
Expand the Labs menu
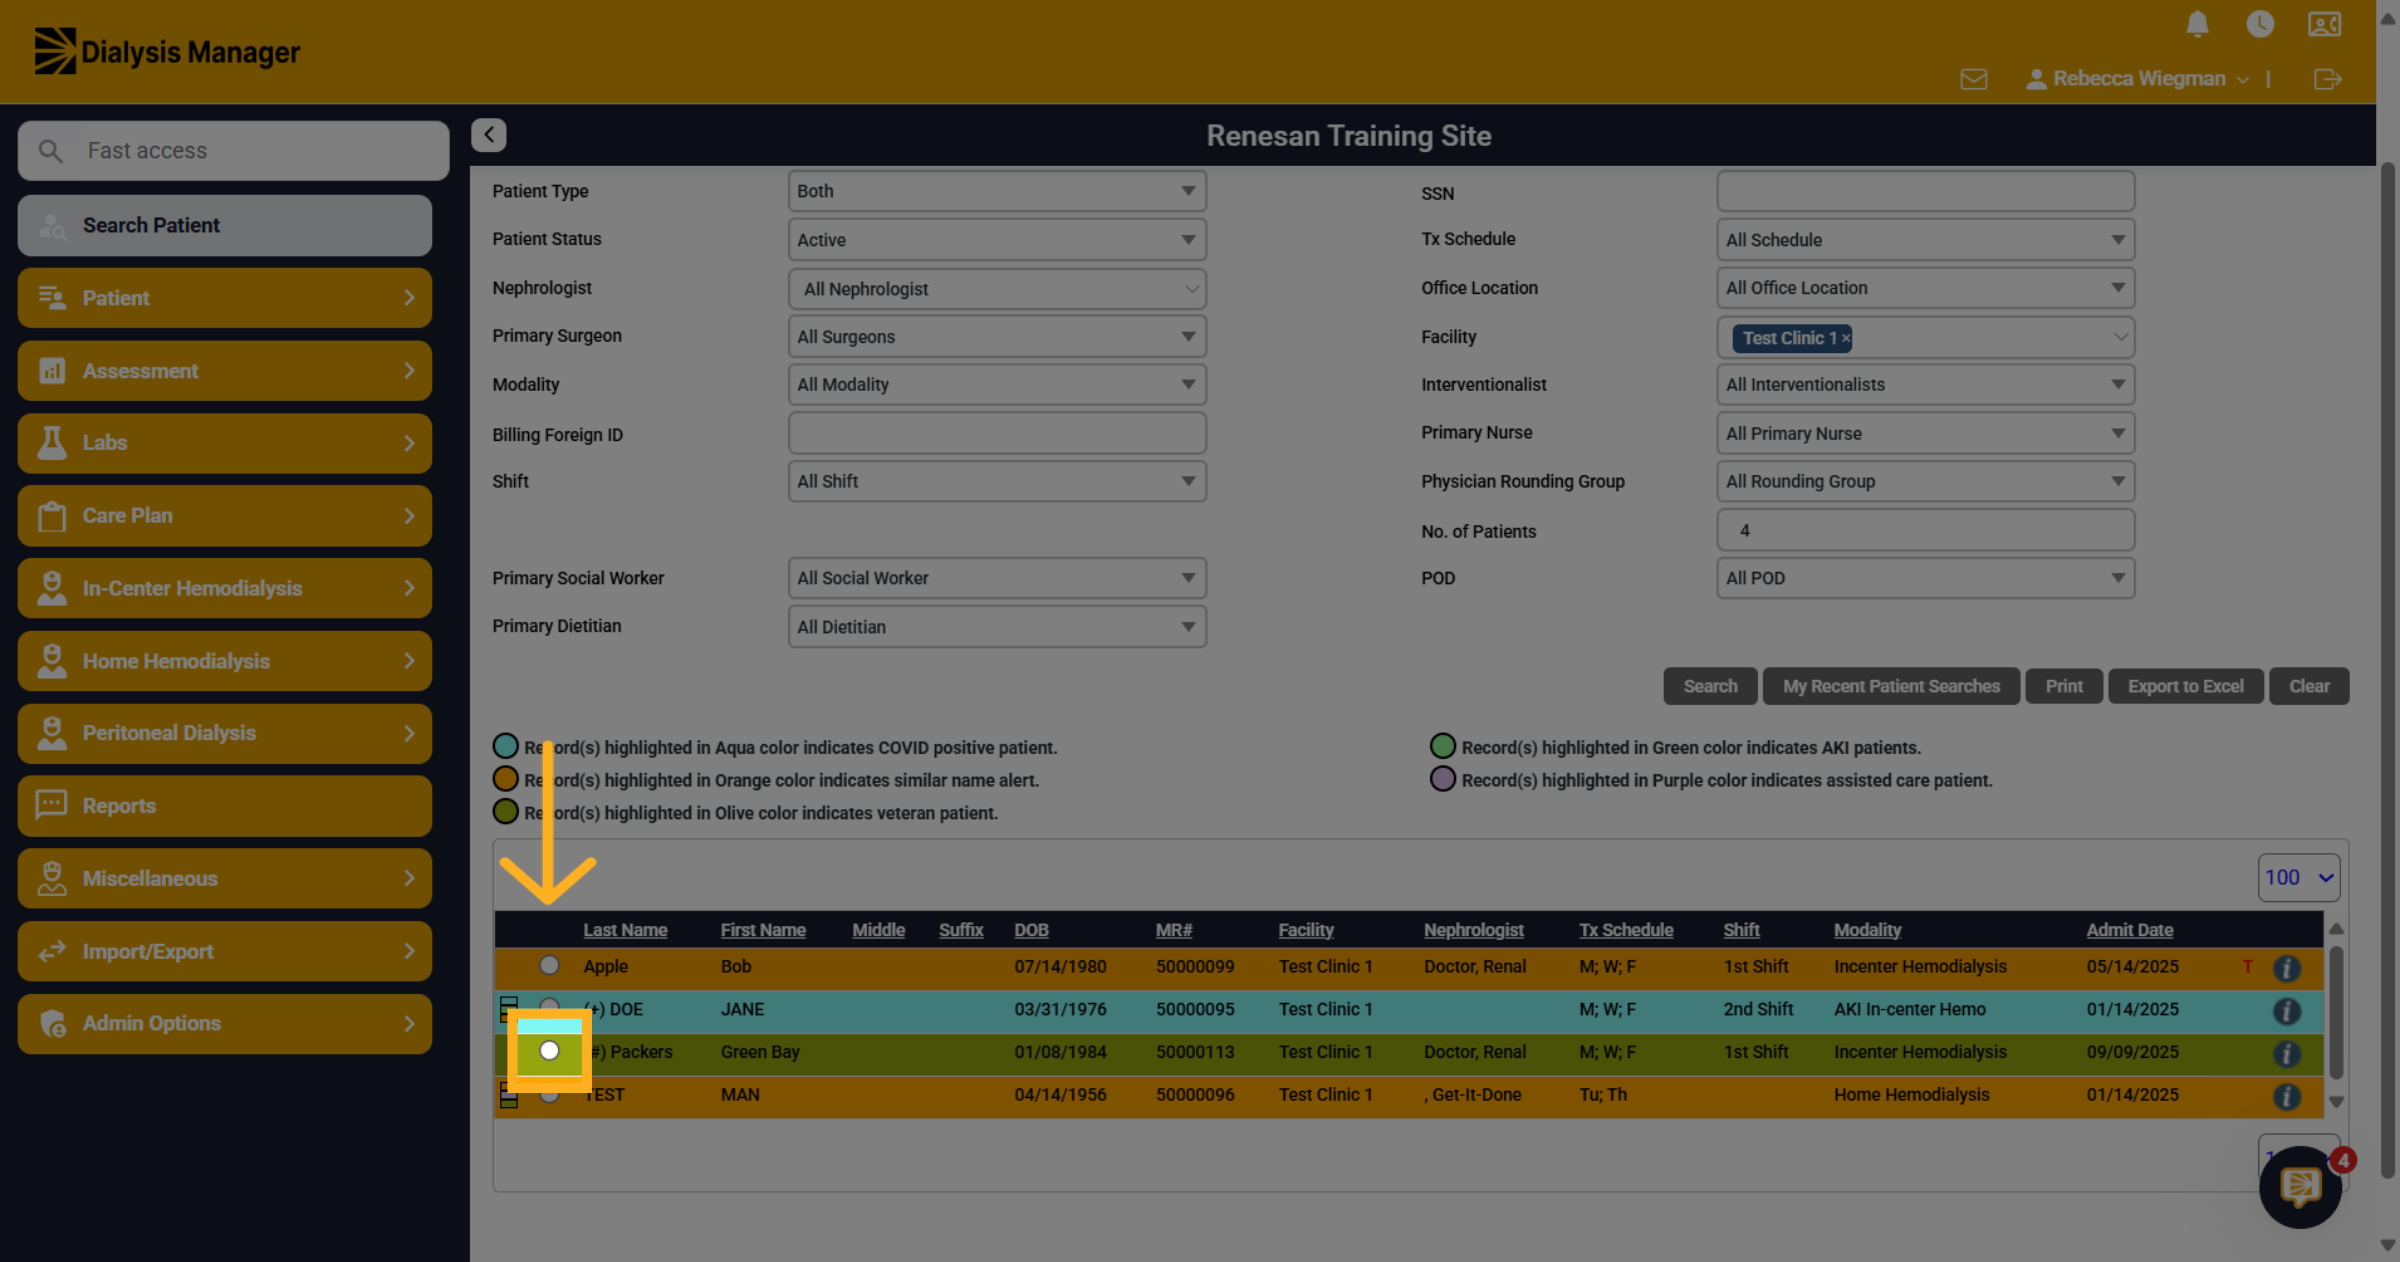225,443
